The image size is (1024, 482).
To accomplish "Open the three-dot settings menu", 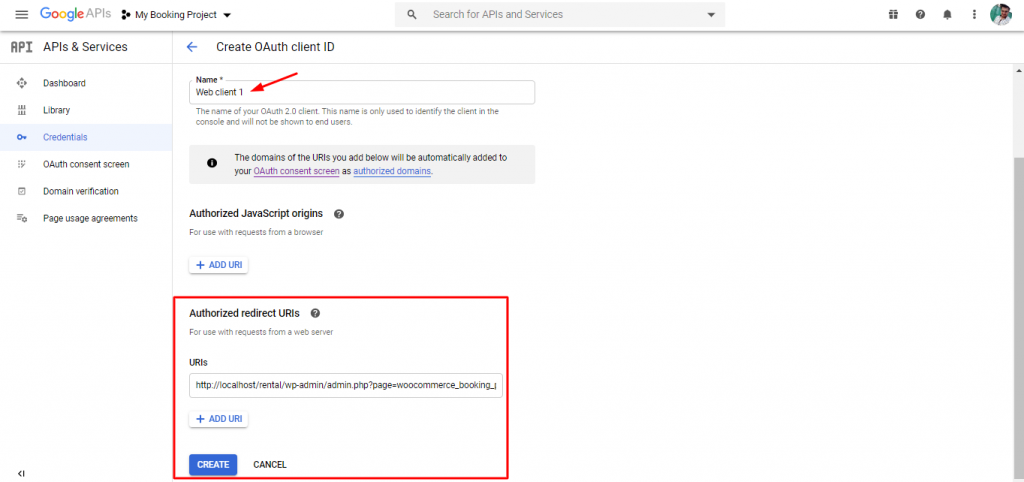I will click(x=974, y=15).
